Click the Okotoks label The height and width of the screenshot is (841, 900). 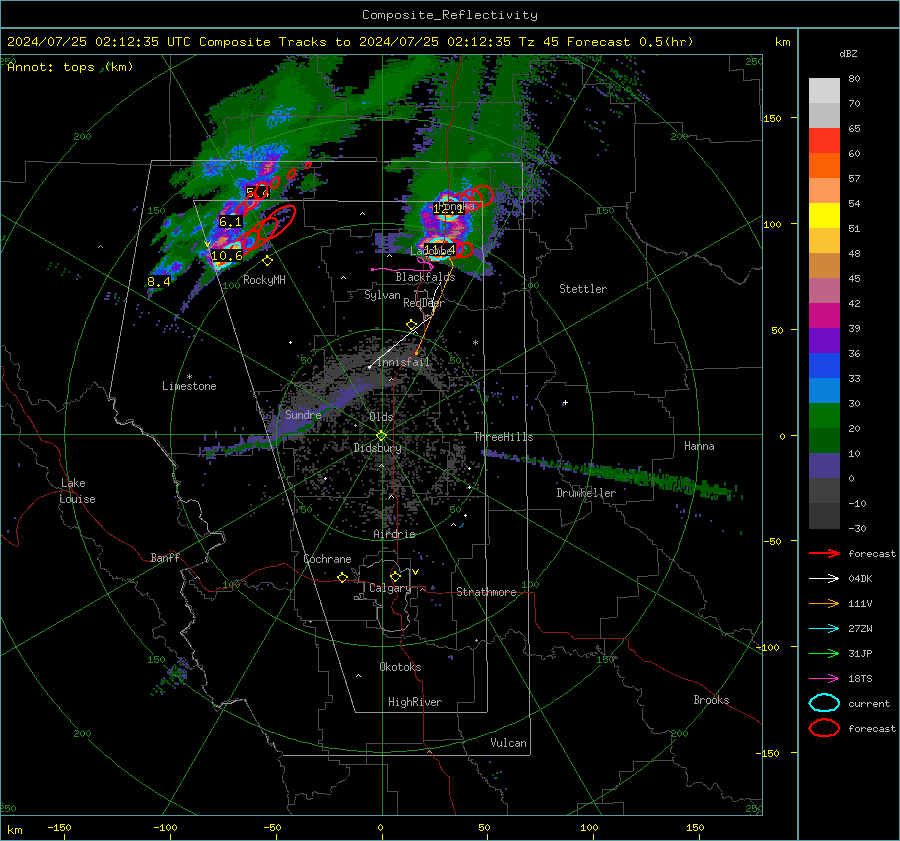(400, 667)
